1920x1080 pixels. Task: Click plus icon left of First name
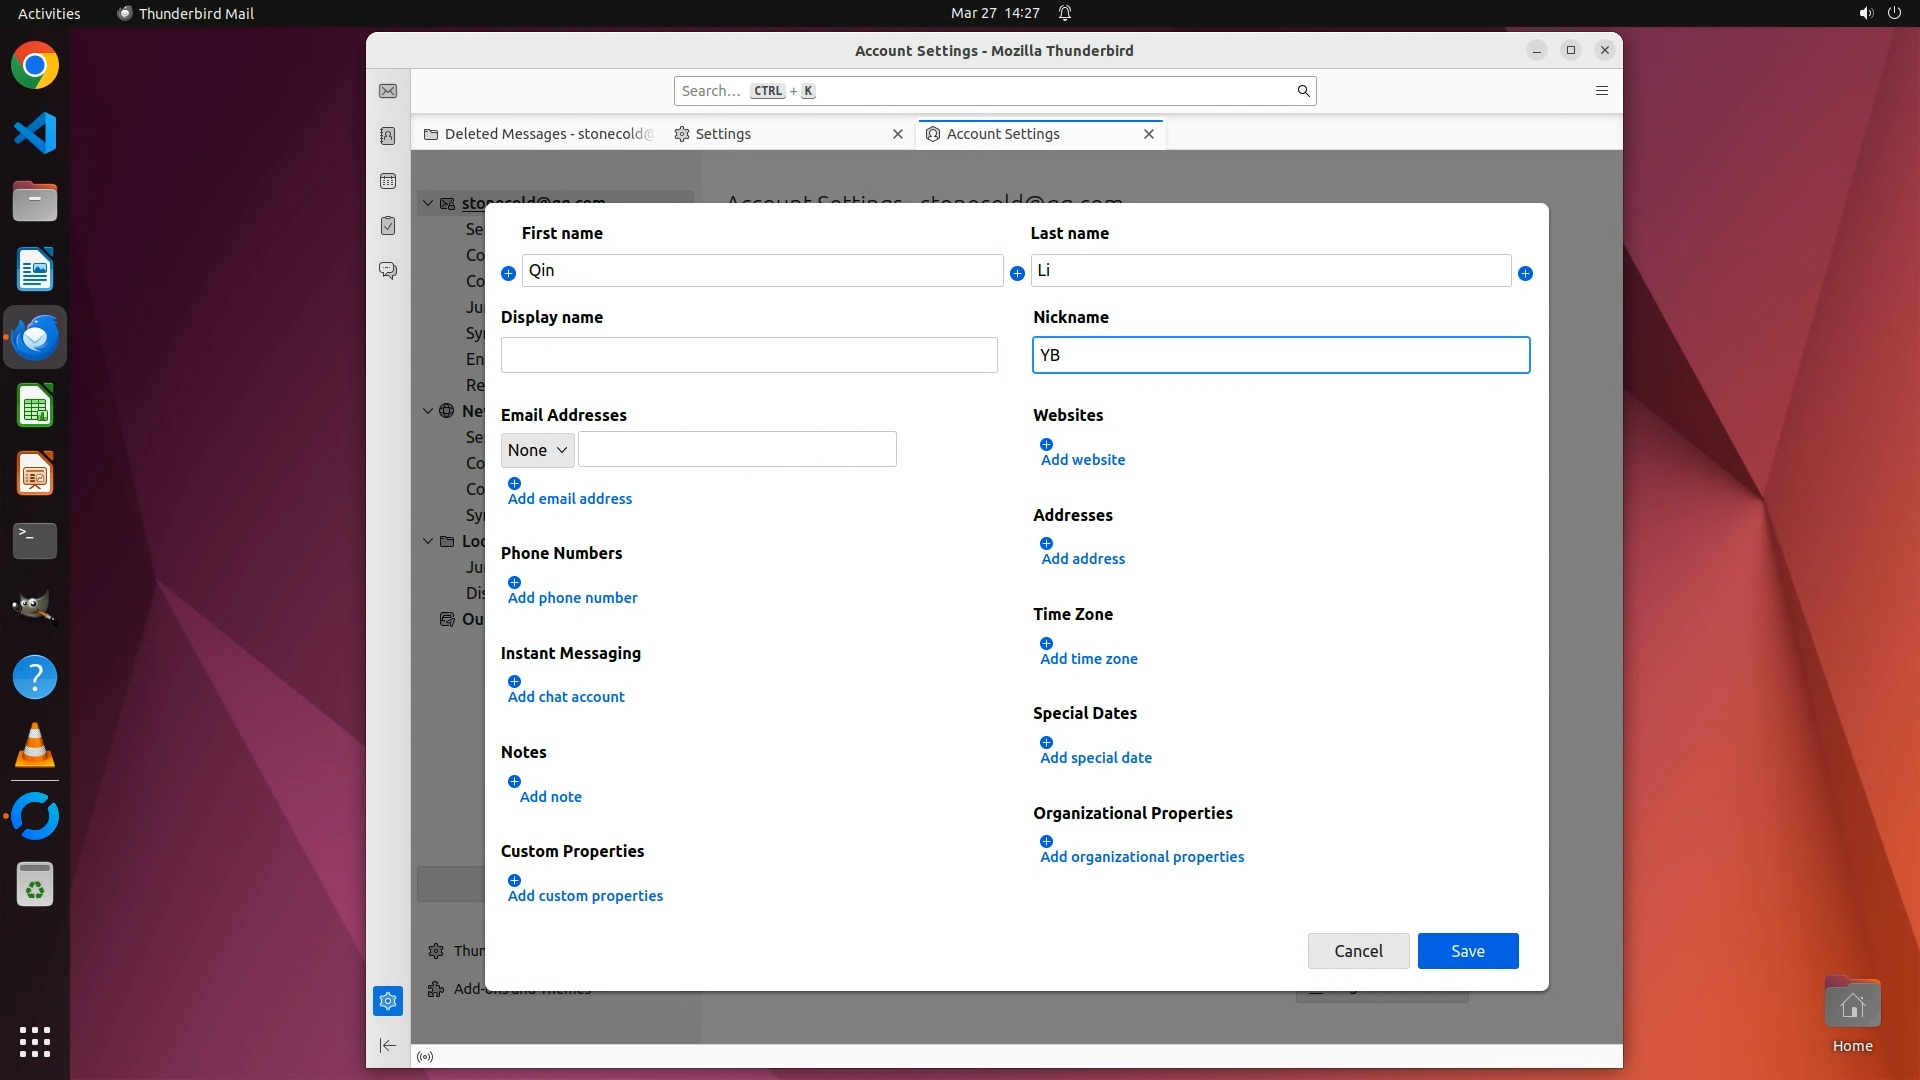508,273
